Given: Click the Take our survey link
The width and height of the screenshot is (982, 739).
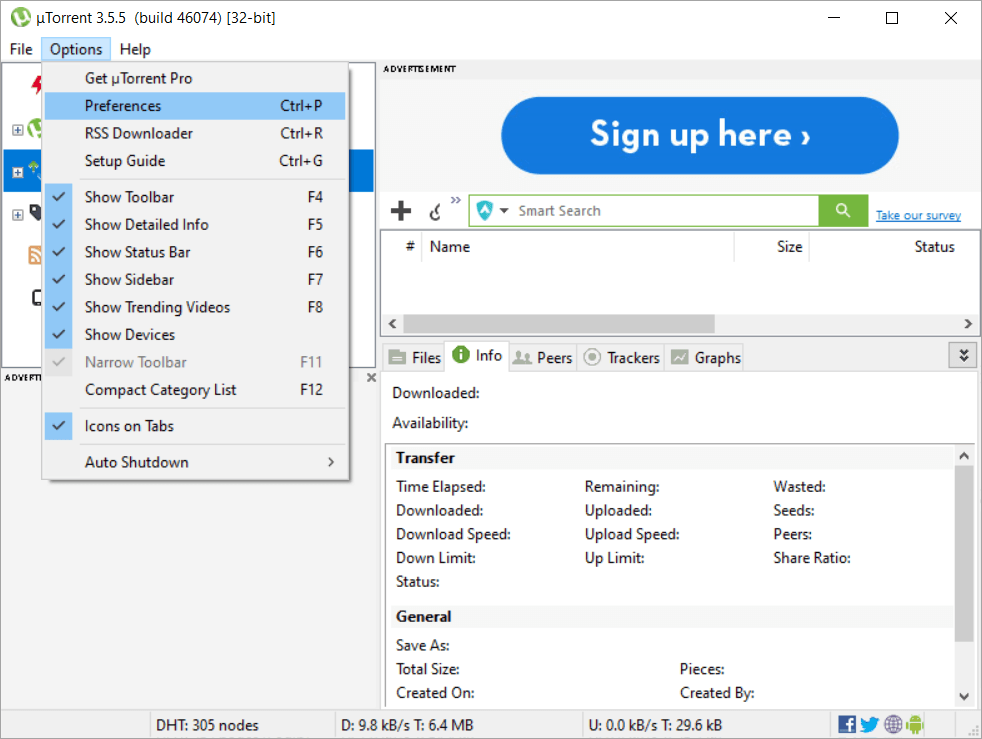Looking at the screenshot, I should point(917,214).
